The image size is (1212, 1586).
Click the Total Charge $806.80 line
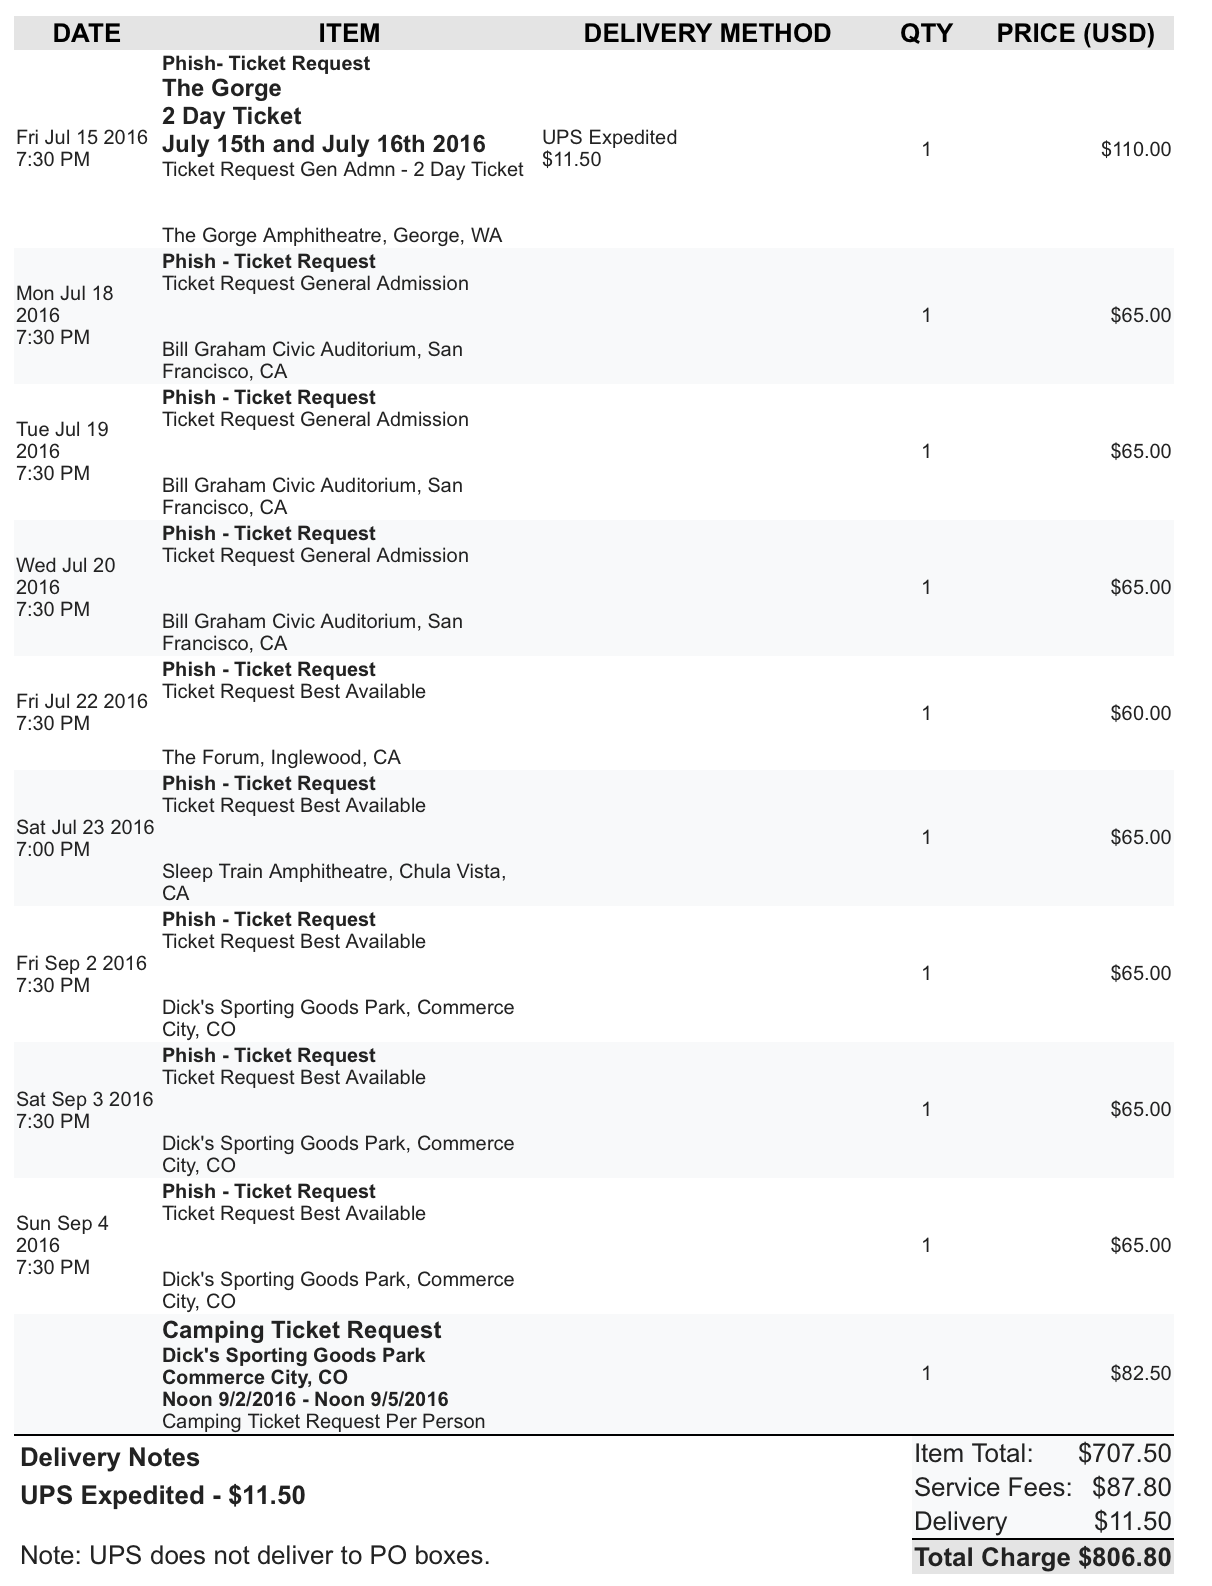point(1041,1557)
